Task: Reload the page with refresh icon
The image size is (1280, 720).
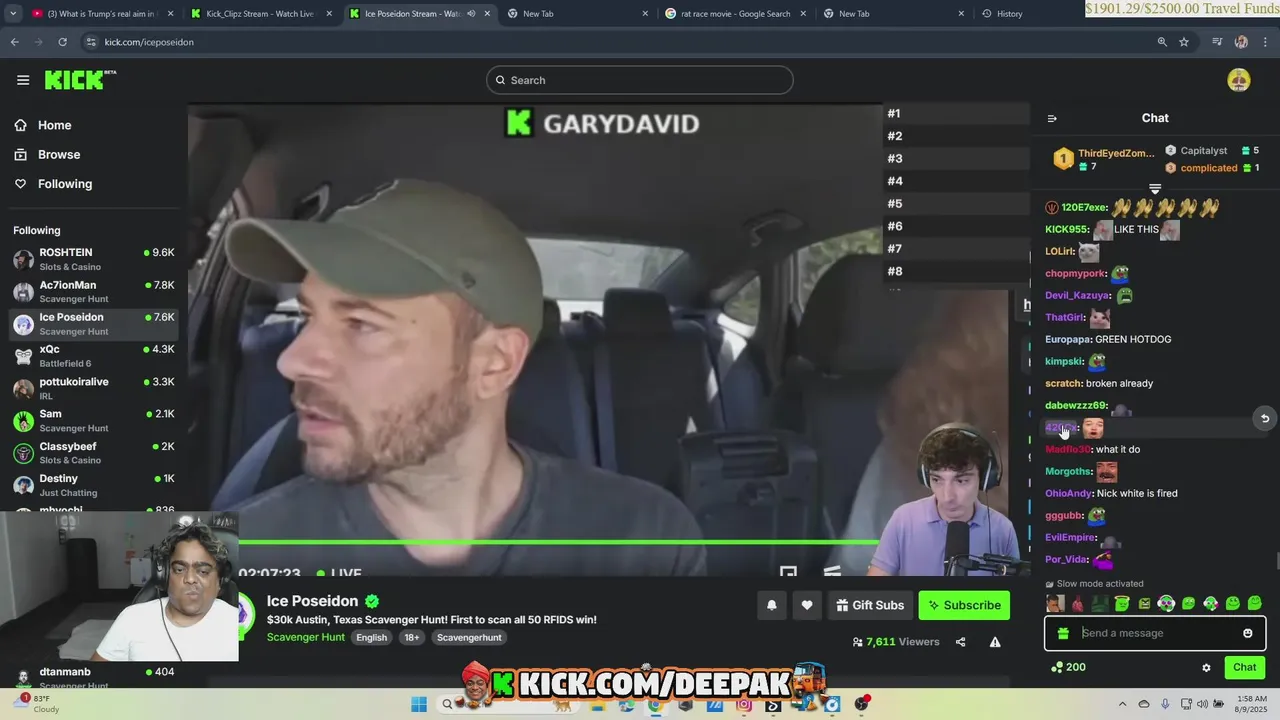Action: 62,42
